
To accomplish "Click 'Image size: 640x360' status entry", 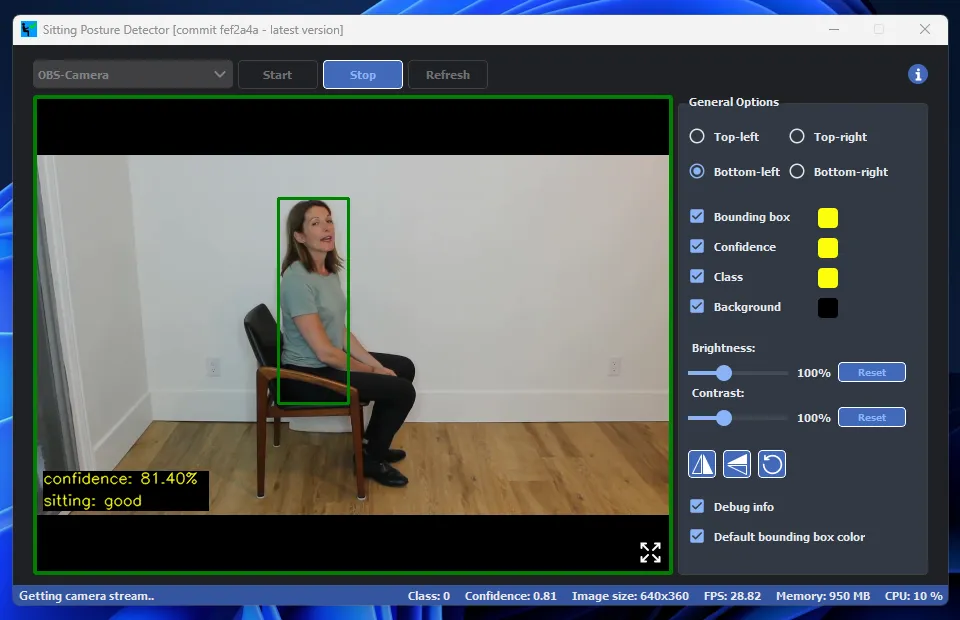I will pyautogui.click(x=630, y=596).
